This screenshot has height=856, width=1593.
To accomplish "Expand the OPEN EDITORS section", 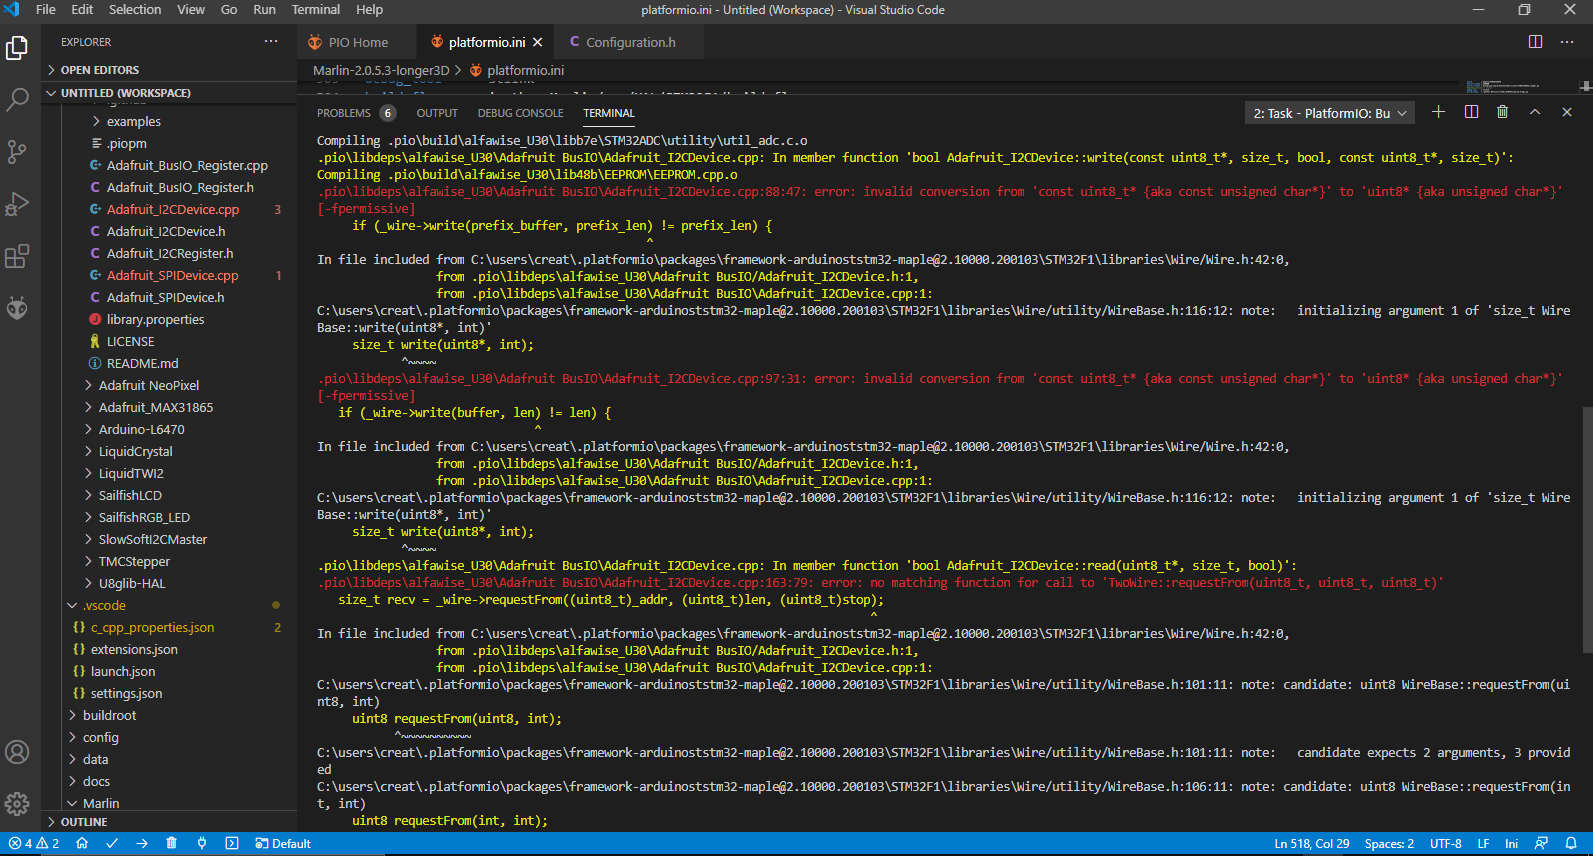I will point(170,70).
